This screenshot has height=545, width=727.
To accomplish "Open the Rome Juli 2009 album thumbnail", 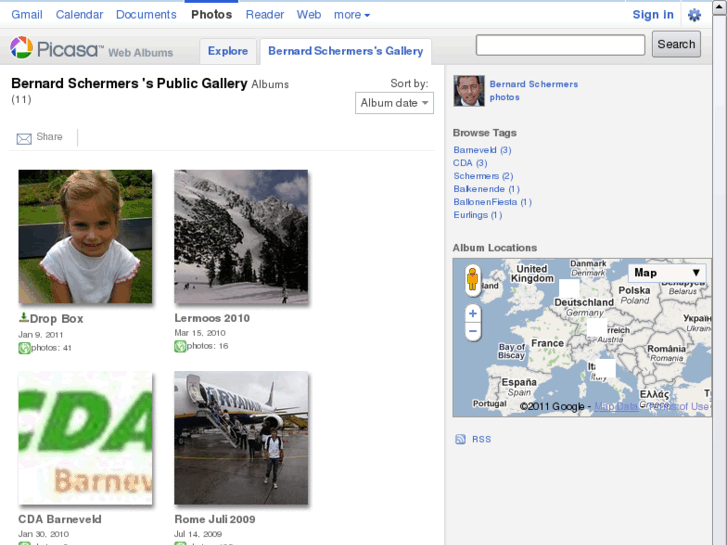I will 241,439.
